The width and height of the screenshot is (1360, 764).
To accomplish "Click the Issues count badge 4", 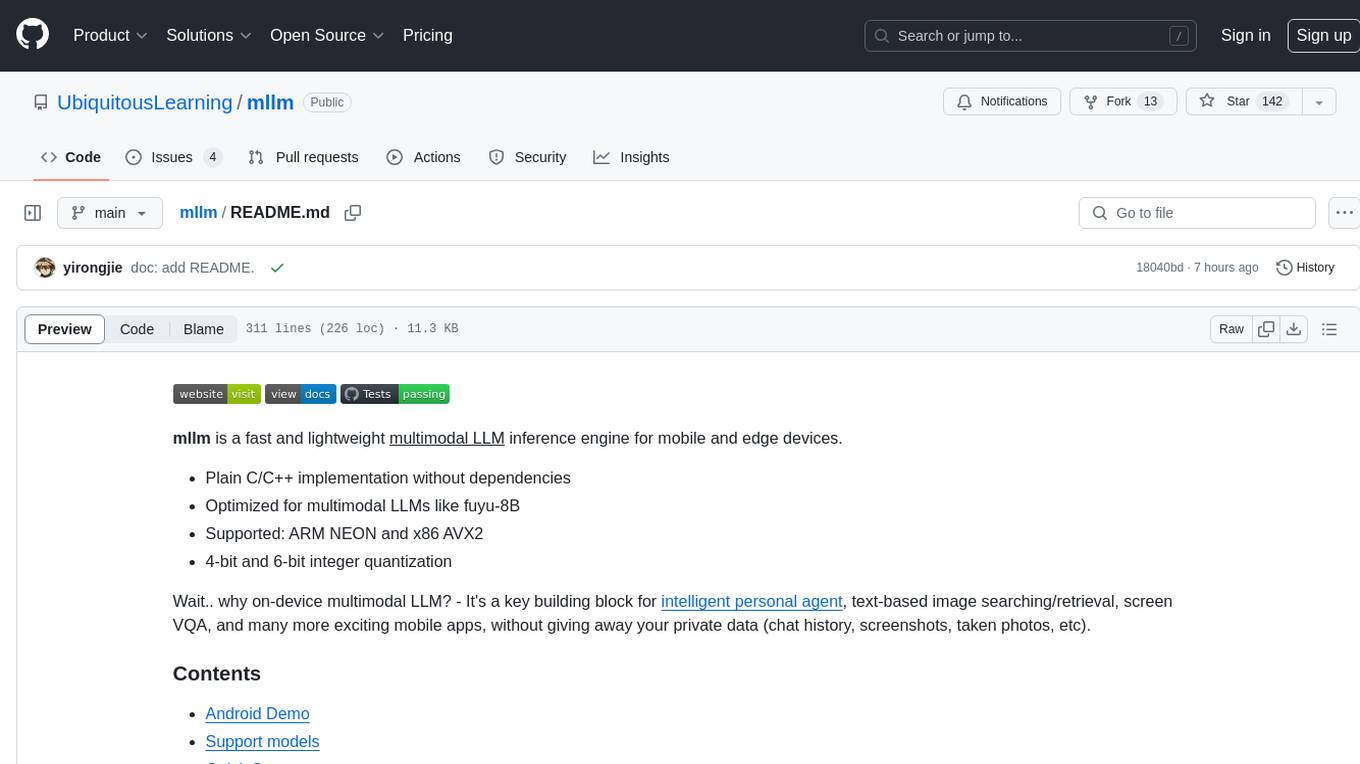I will [x=212, y=157].
